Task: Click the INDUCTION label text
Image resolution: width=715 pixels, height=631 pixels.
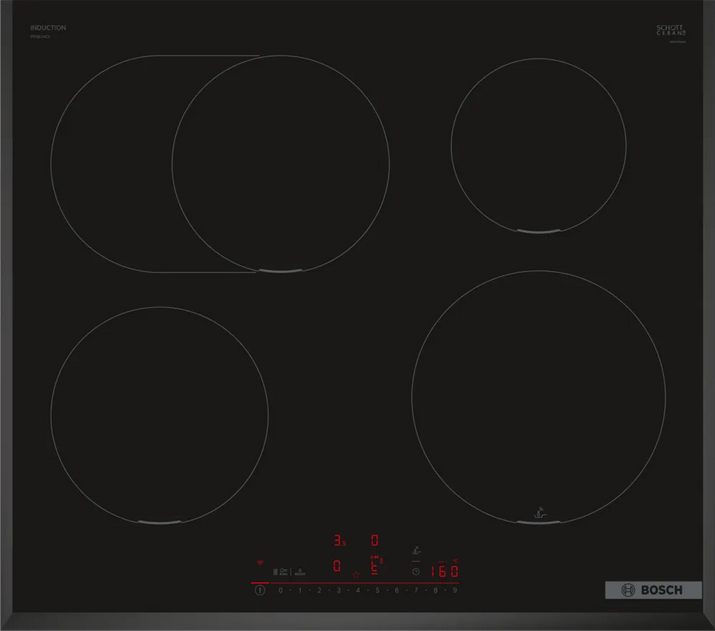Action: [x=48, y=28]
